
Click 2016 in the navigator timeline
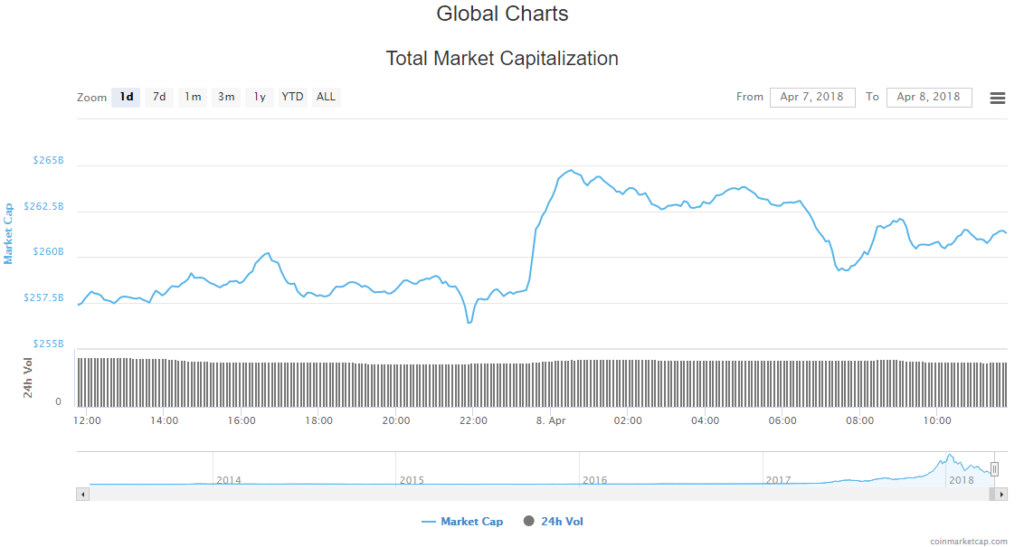click(x=595, y=480)
